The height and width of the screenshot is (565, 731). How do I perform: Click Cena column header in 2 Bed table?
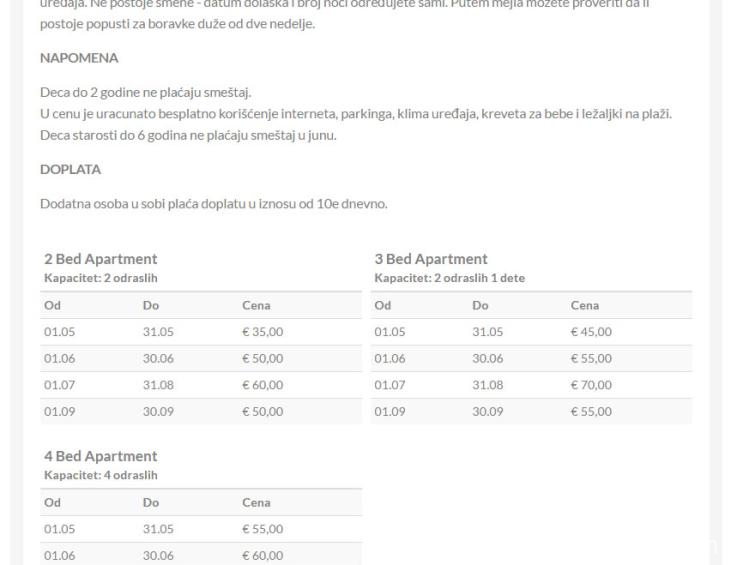[257, 305]
